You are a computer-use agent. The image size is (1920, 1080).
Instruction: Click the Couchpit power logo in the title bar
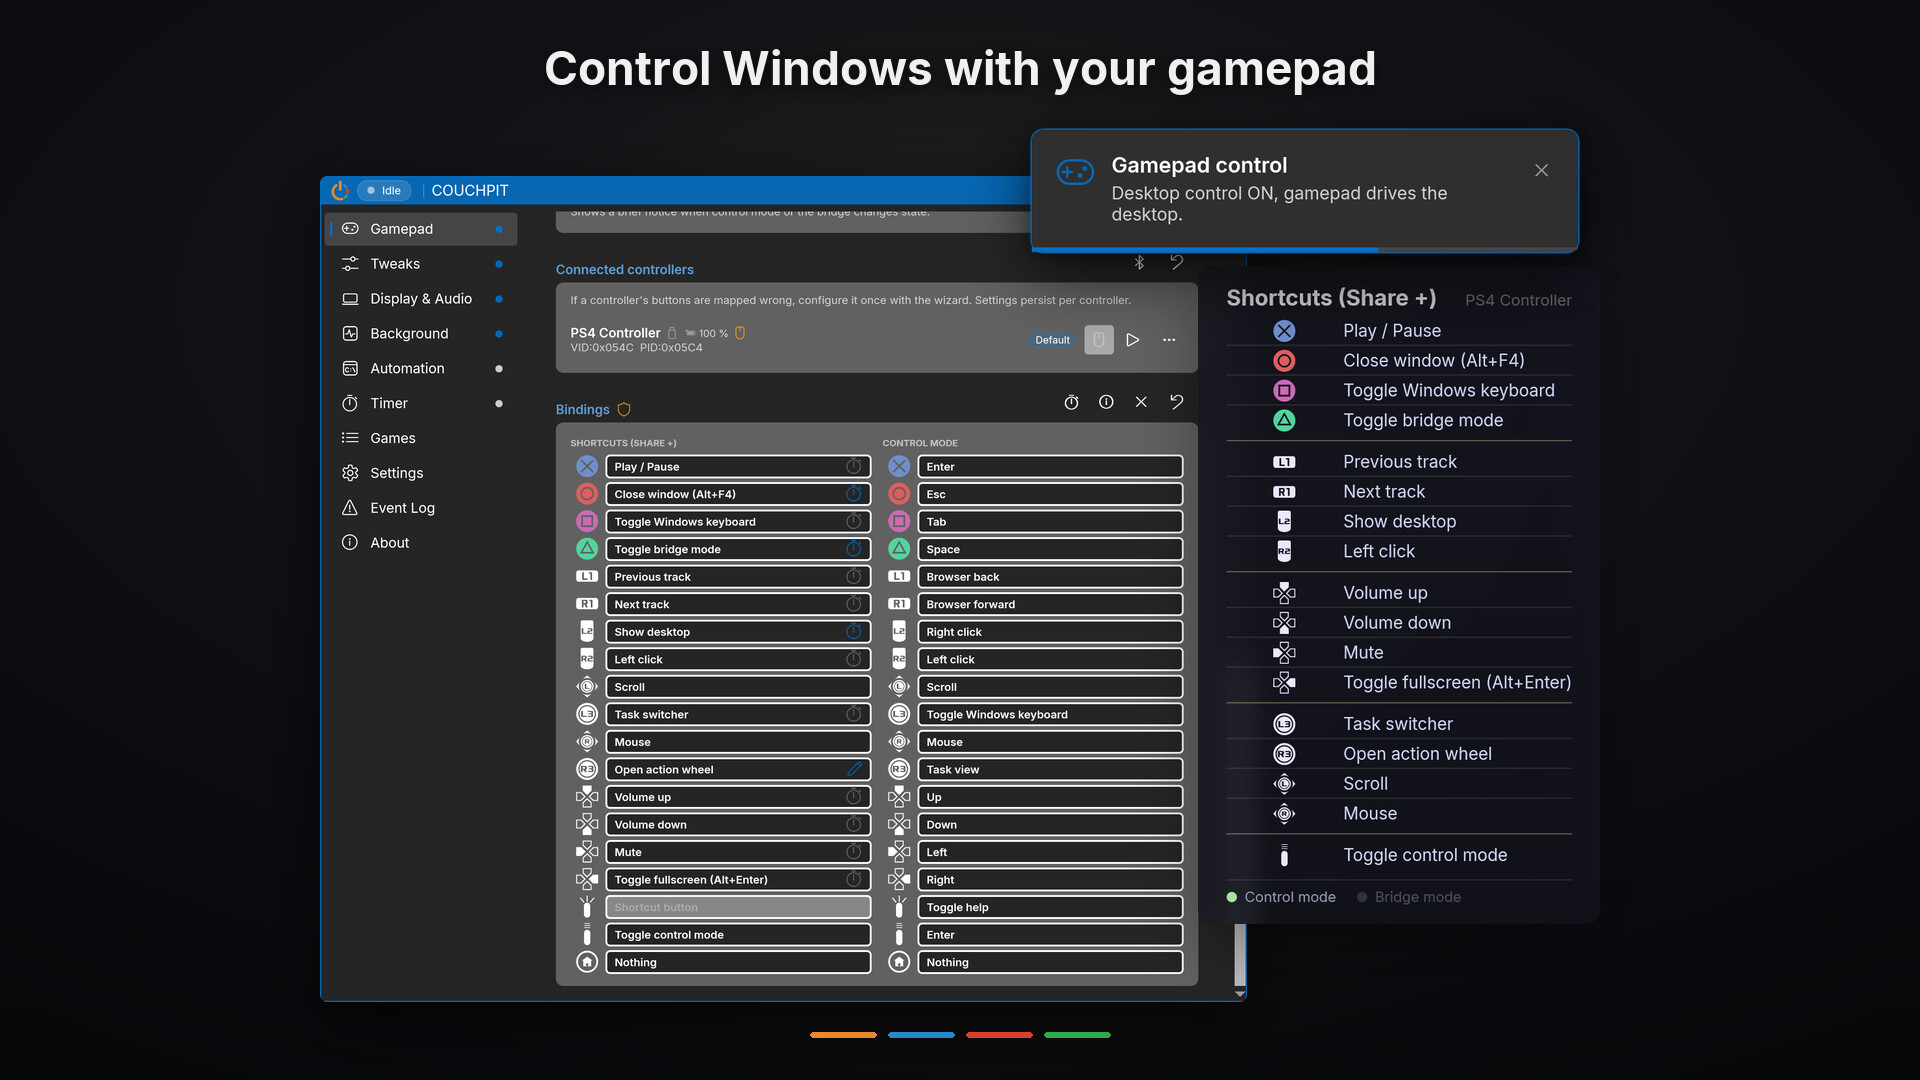click(340, 190)
